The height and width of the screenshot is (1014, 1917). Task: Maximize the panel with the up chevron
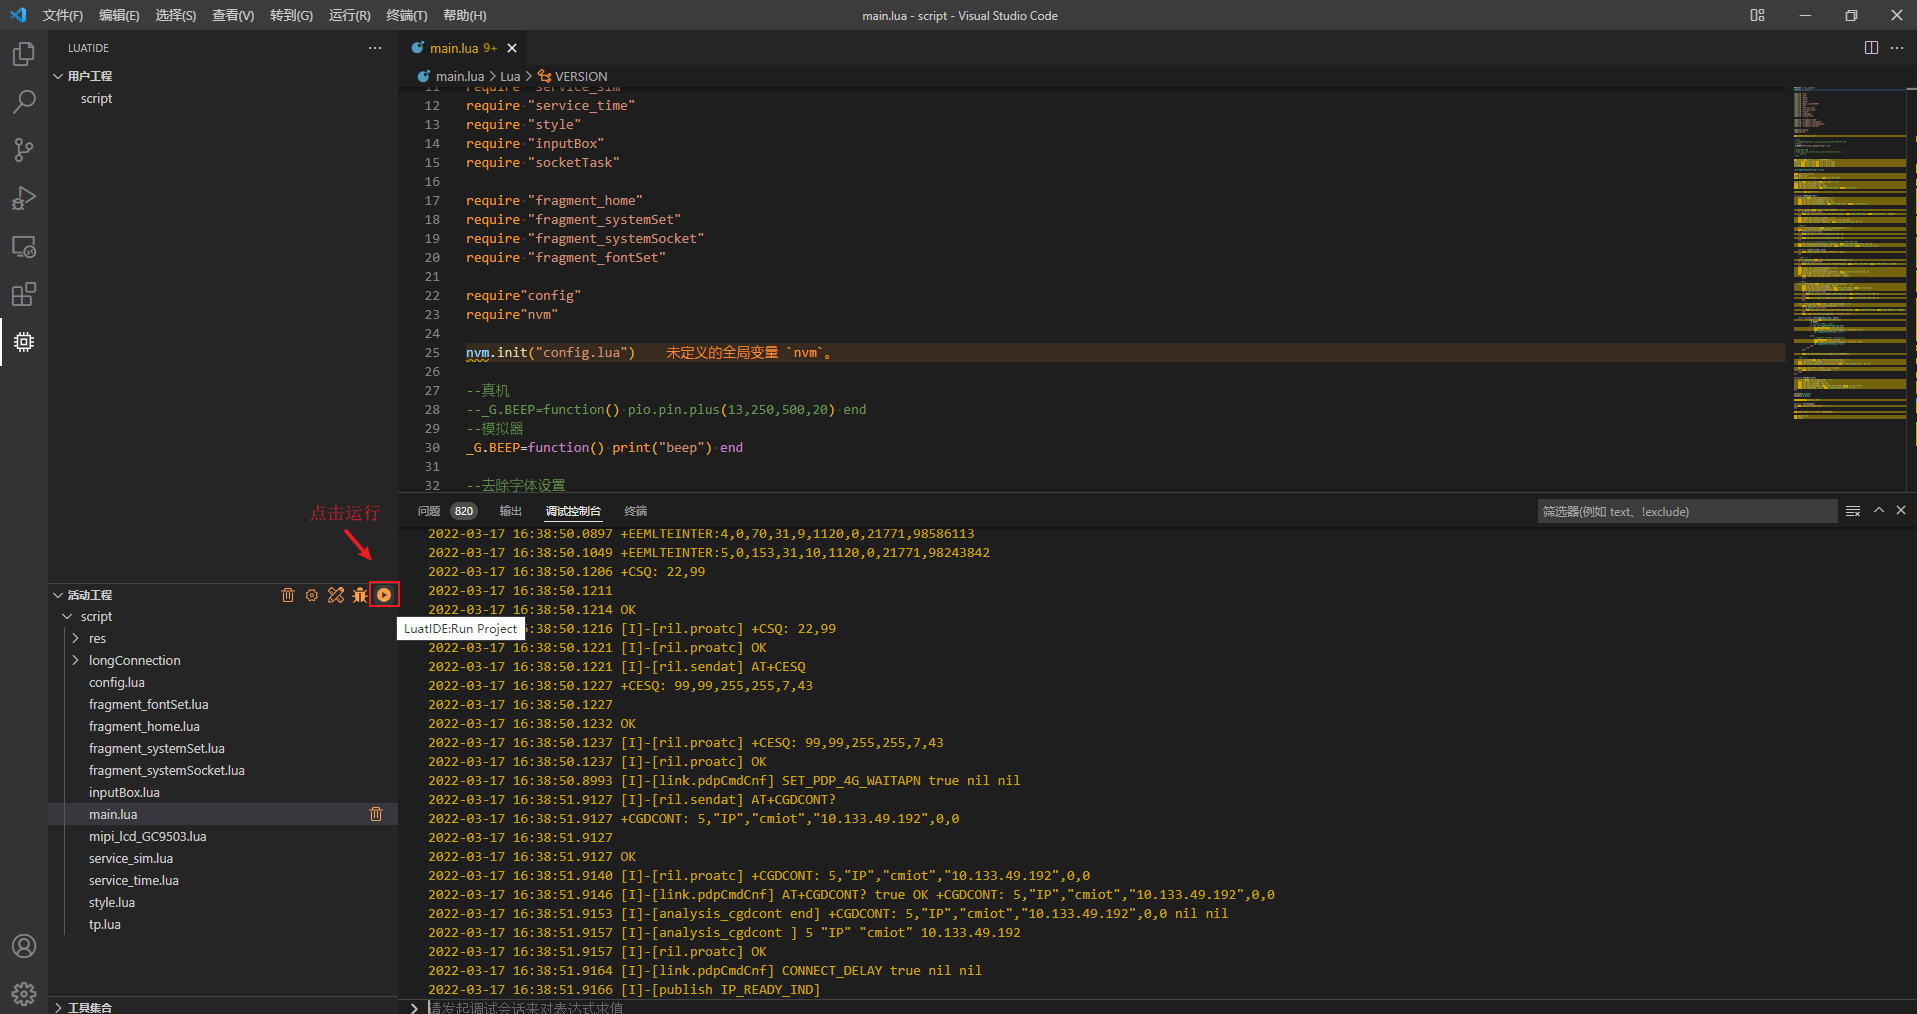(1879, 510)
